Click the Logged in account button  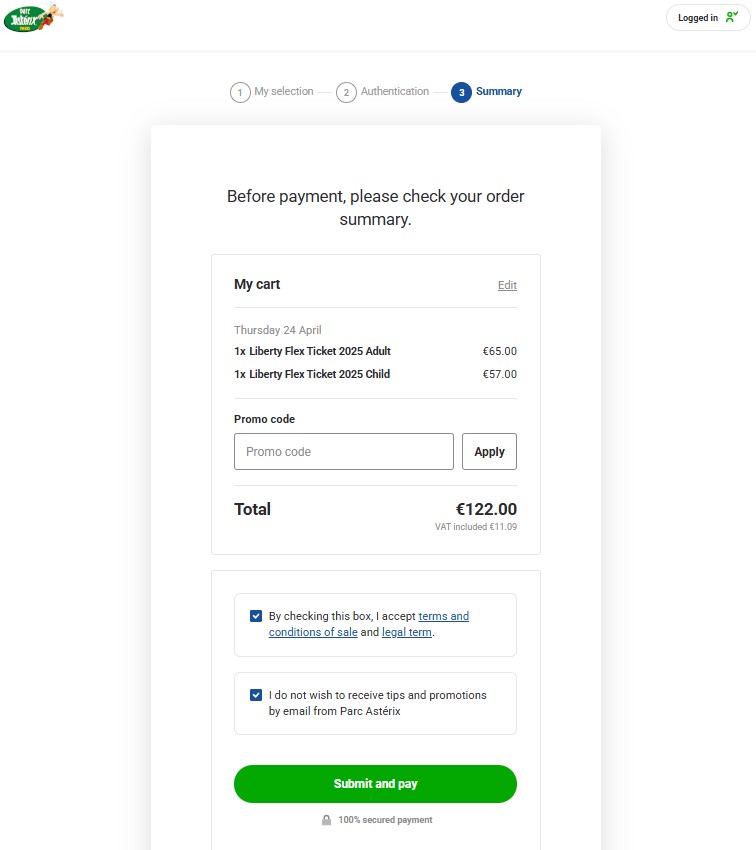pyautogui.click(x=708, y=18)
